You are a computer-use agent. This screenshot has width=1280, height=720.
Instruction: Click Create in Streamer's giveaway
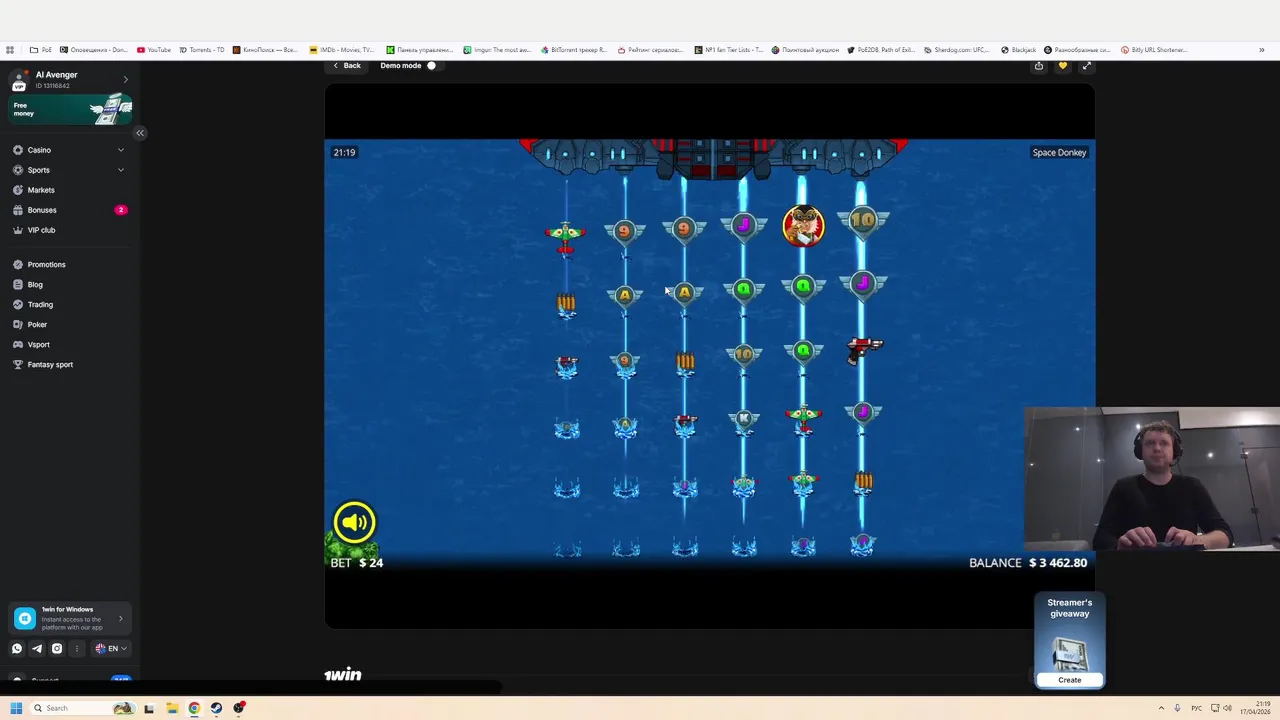coord(1070,680)
